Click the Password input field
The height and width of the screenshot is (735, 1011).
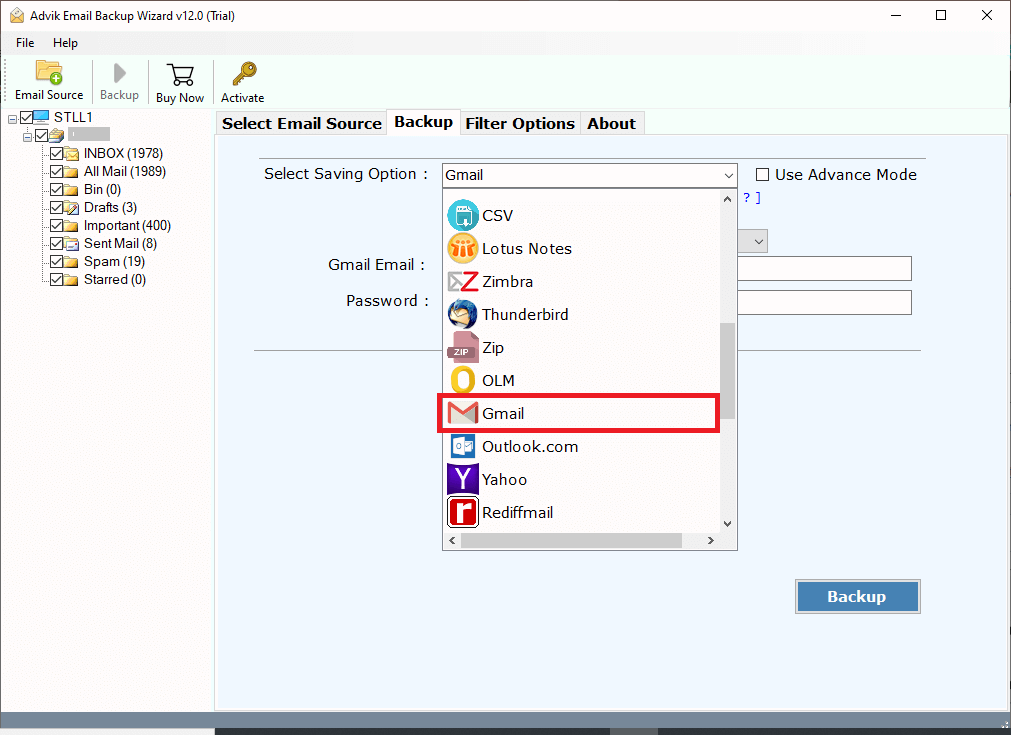tap(824, 302)
